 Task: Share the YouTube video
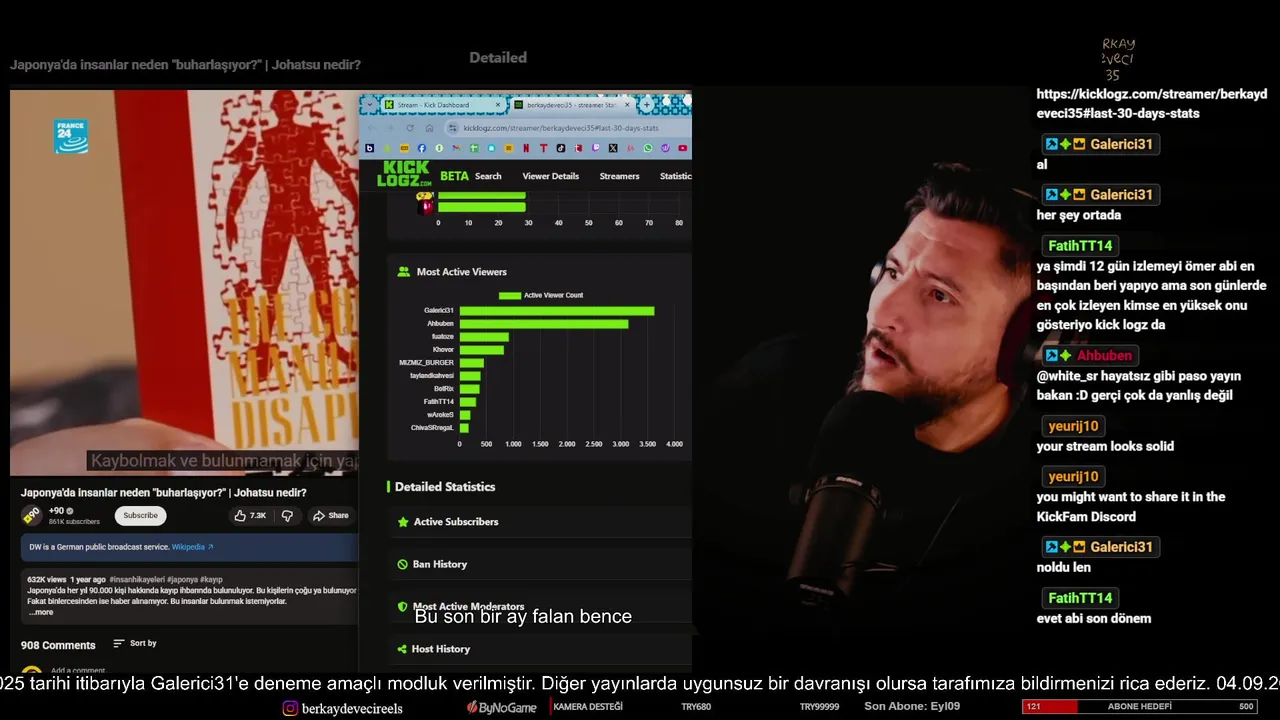coord(331,516)
